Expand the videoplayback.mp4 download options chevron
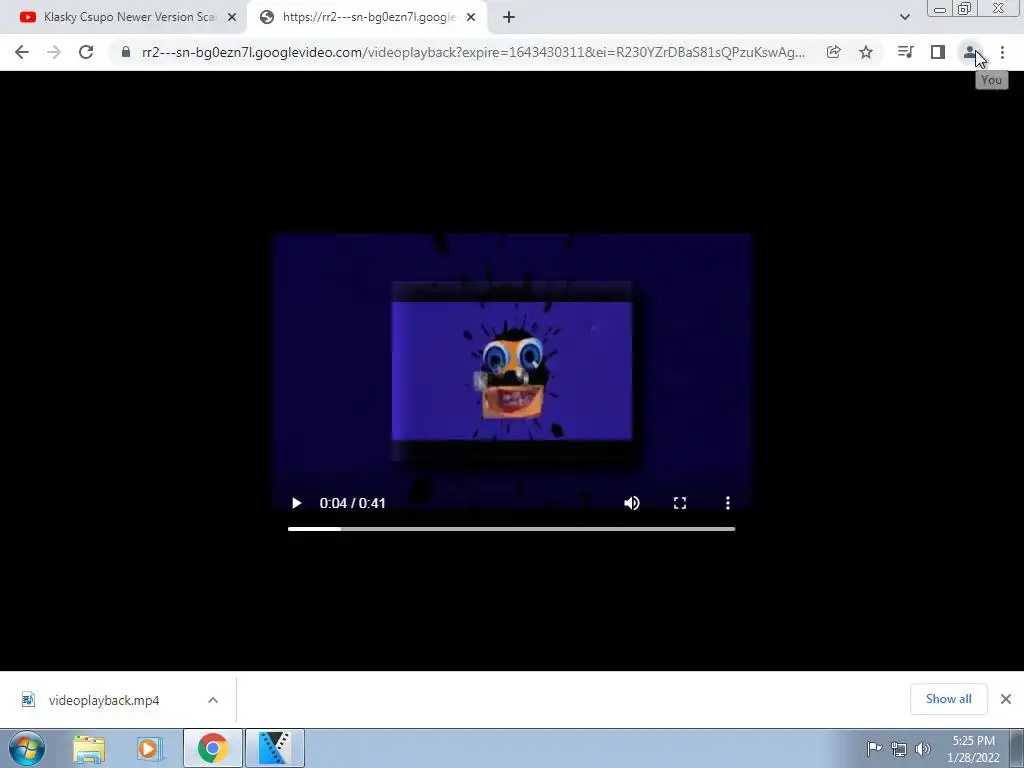This screenshot has height=768, width=1024. pos(213,700)
